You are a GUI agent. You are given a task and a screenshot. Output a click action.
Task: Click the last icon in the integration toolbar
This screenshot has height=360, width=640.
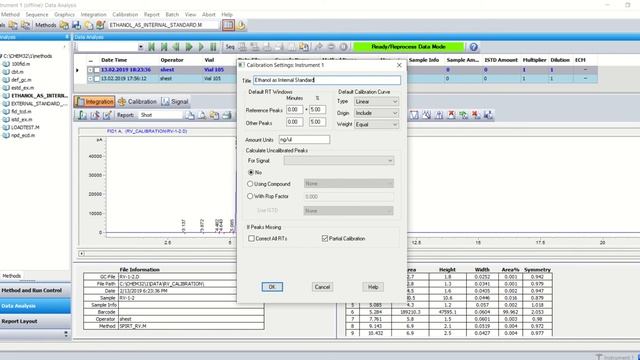(488, 115)
